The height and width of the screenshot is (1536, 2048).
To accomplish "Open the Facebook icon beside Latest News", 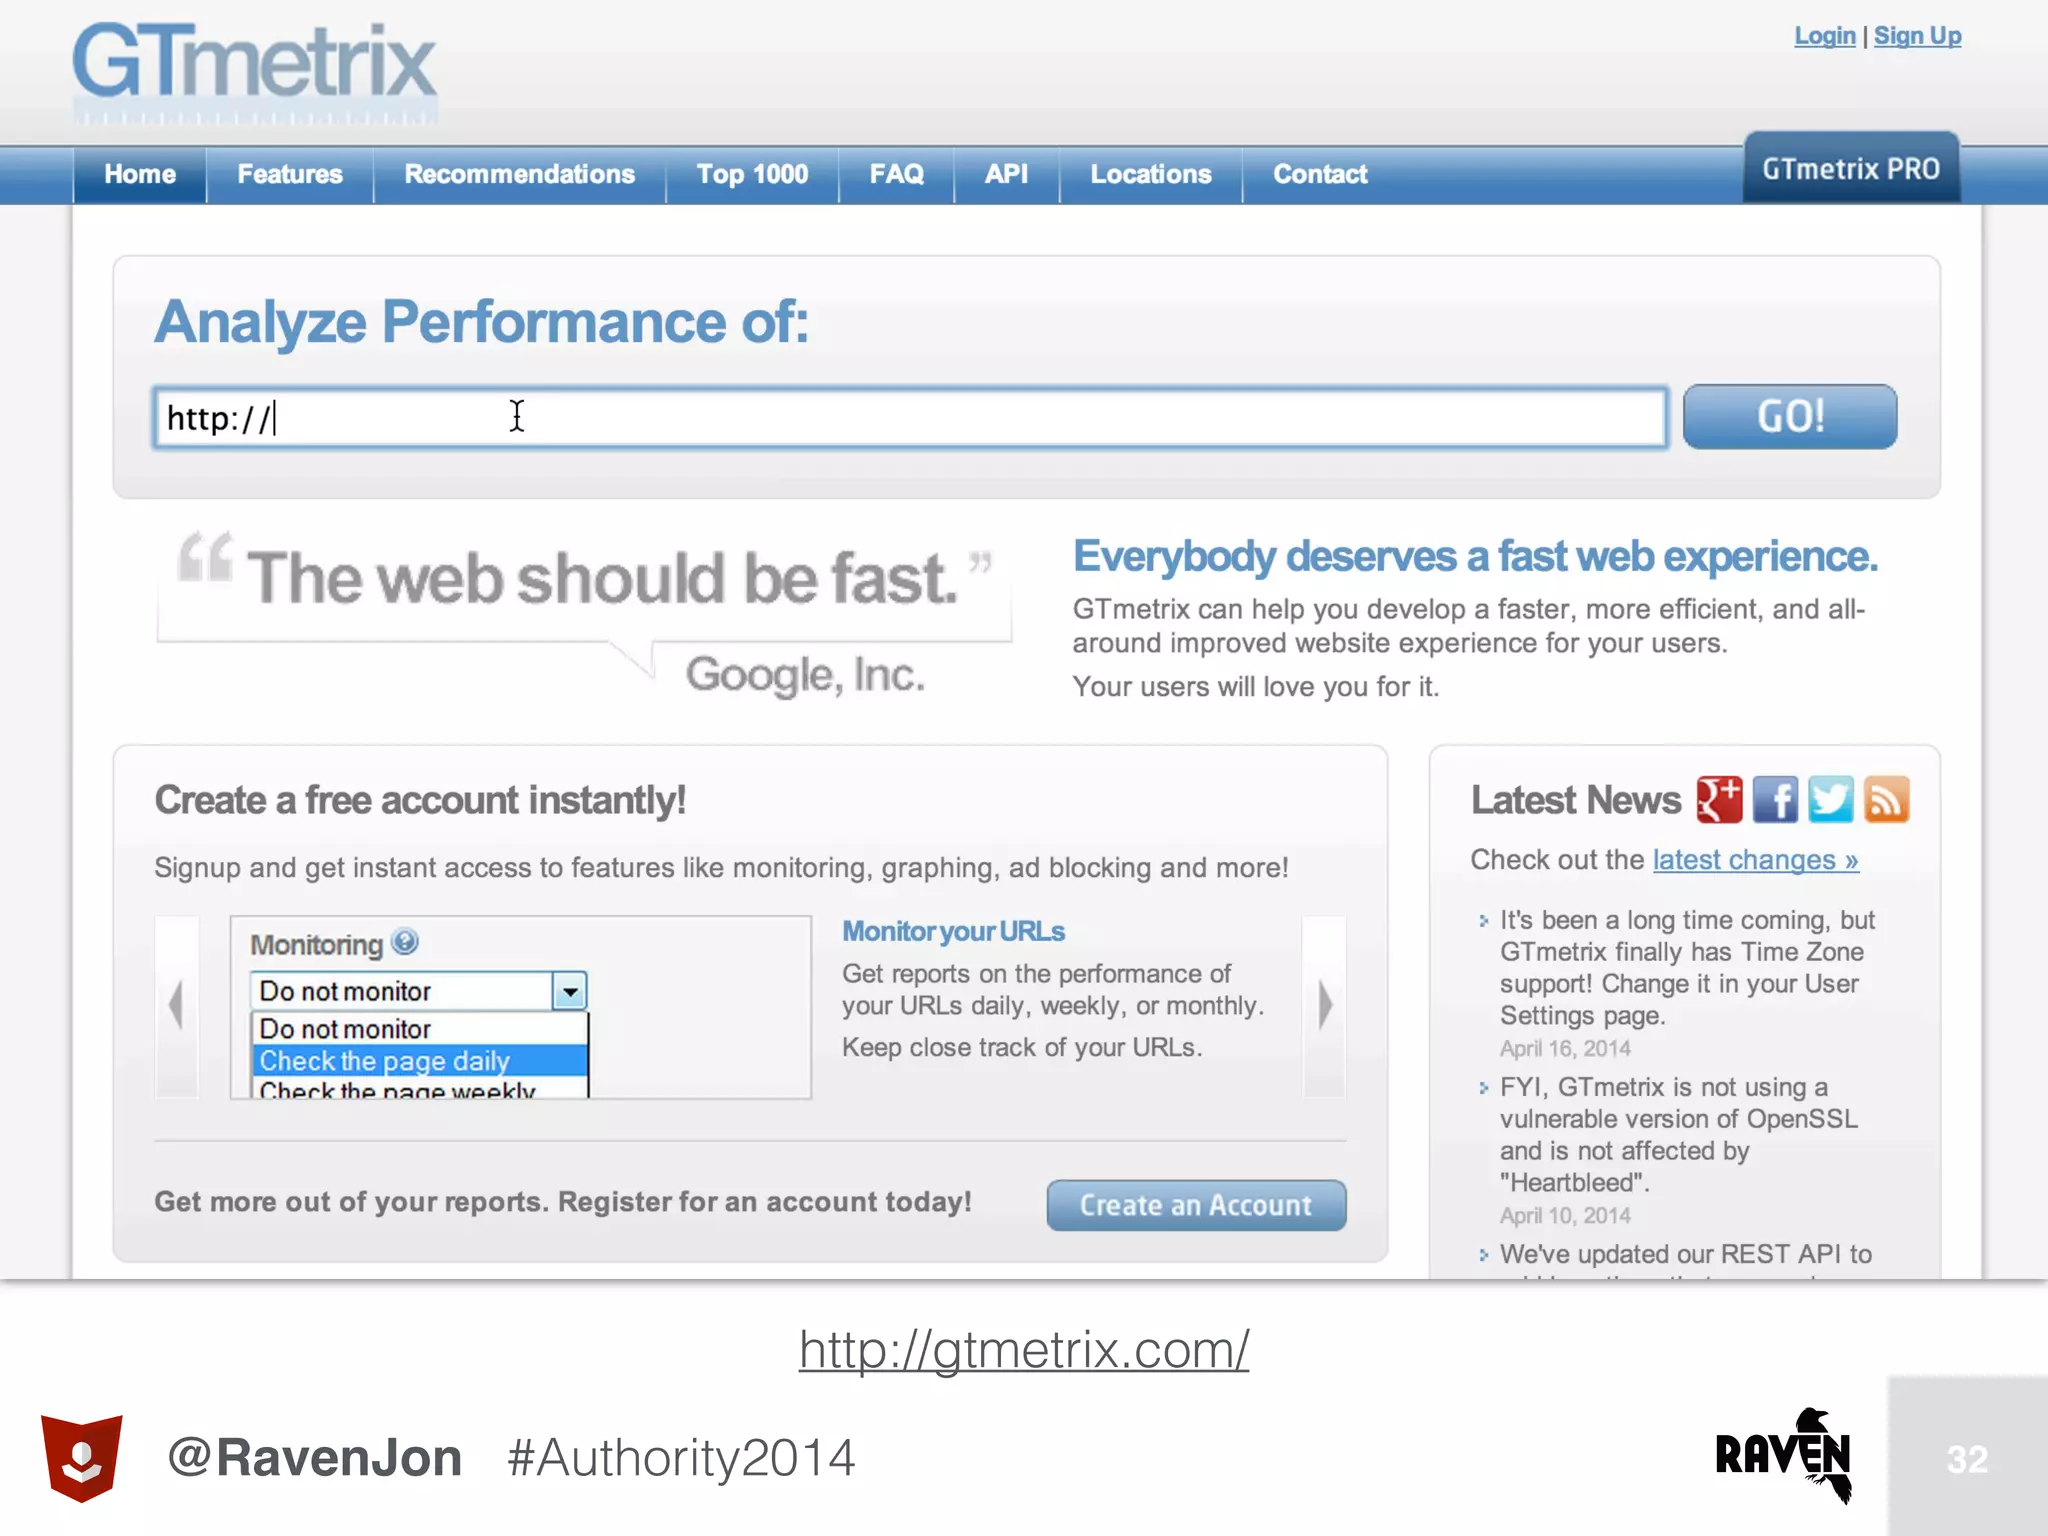I will tap(1775, 800).
